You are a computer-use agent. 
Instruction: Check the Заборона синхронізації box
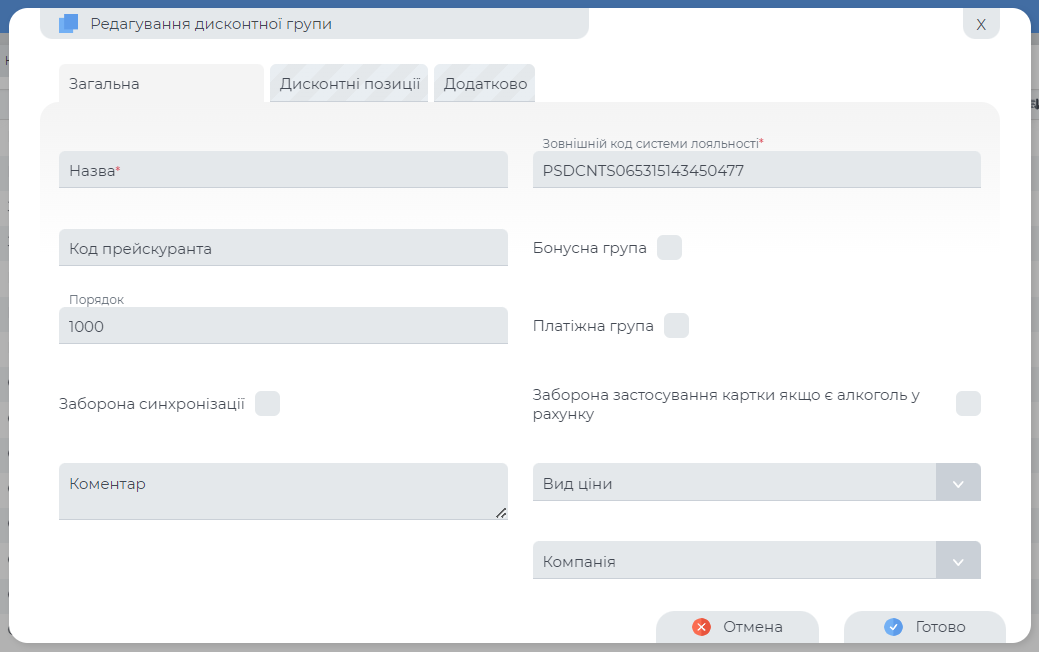click(x=267, y=404)
